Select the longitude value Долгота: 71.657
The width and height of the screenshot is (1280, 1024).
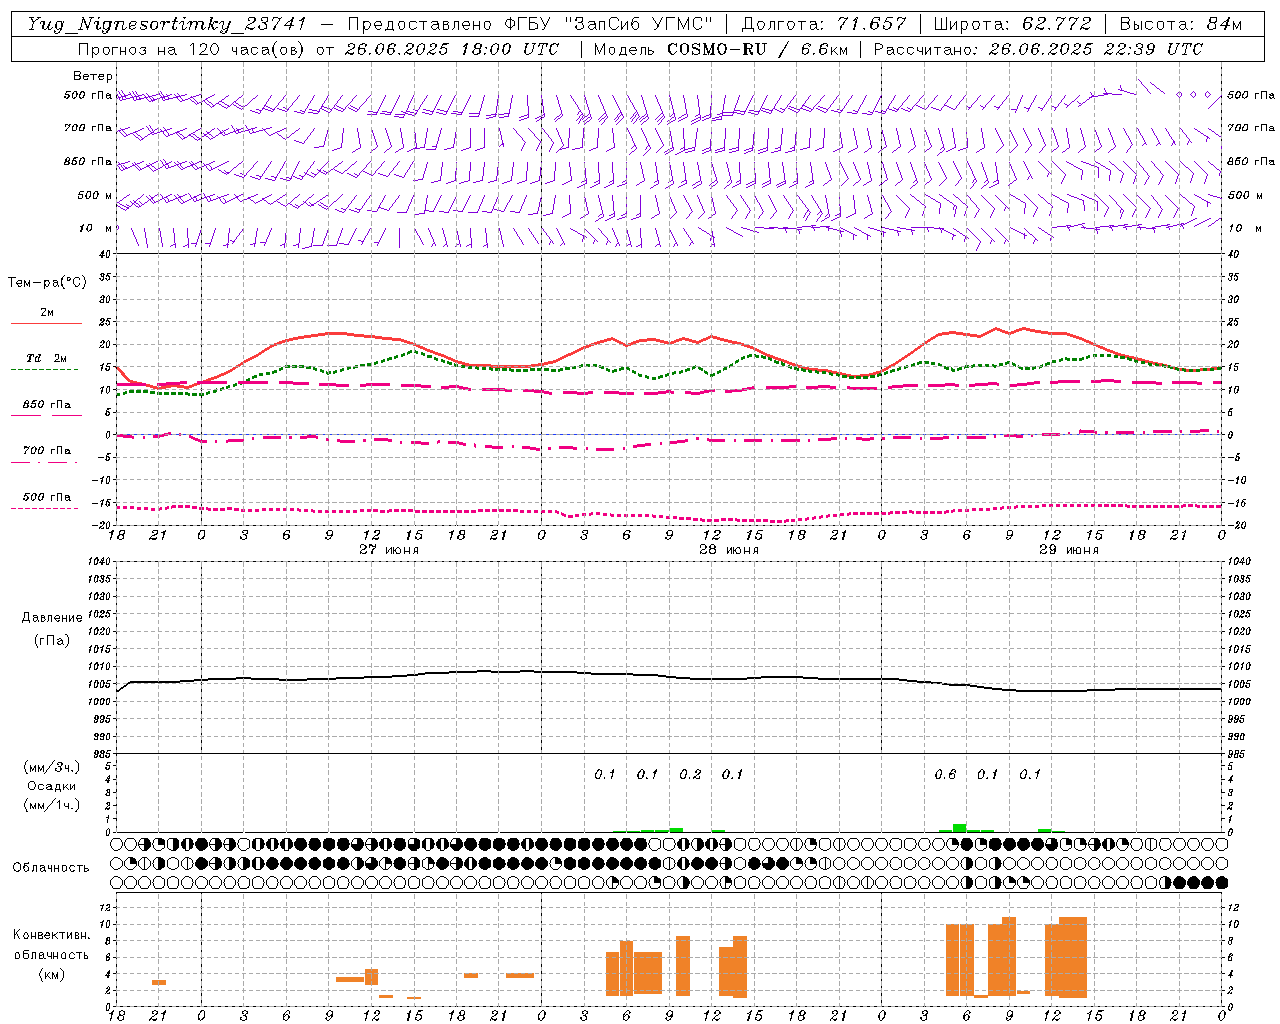[x=824, y=24]
